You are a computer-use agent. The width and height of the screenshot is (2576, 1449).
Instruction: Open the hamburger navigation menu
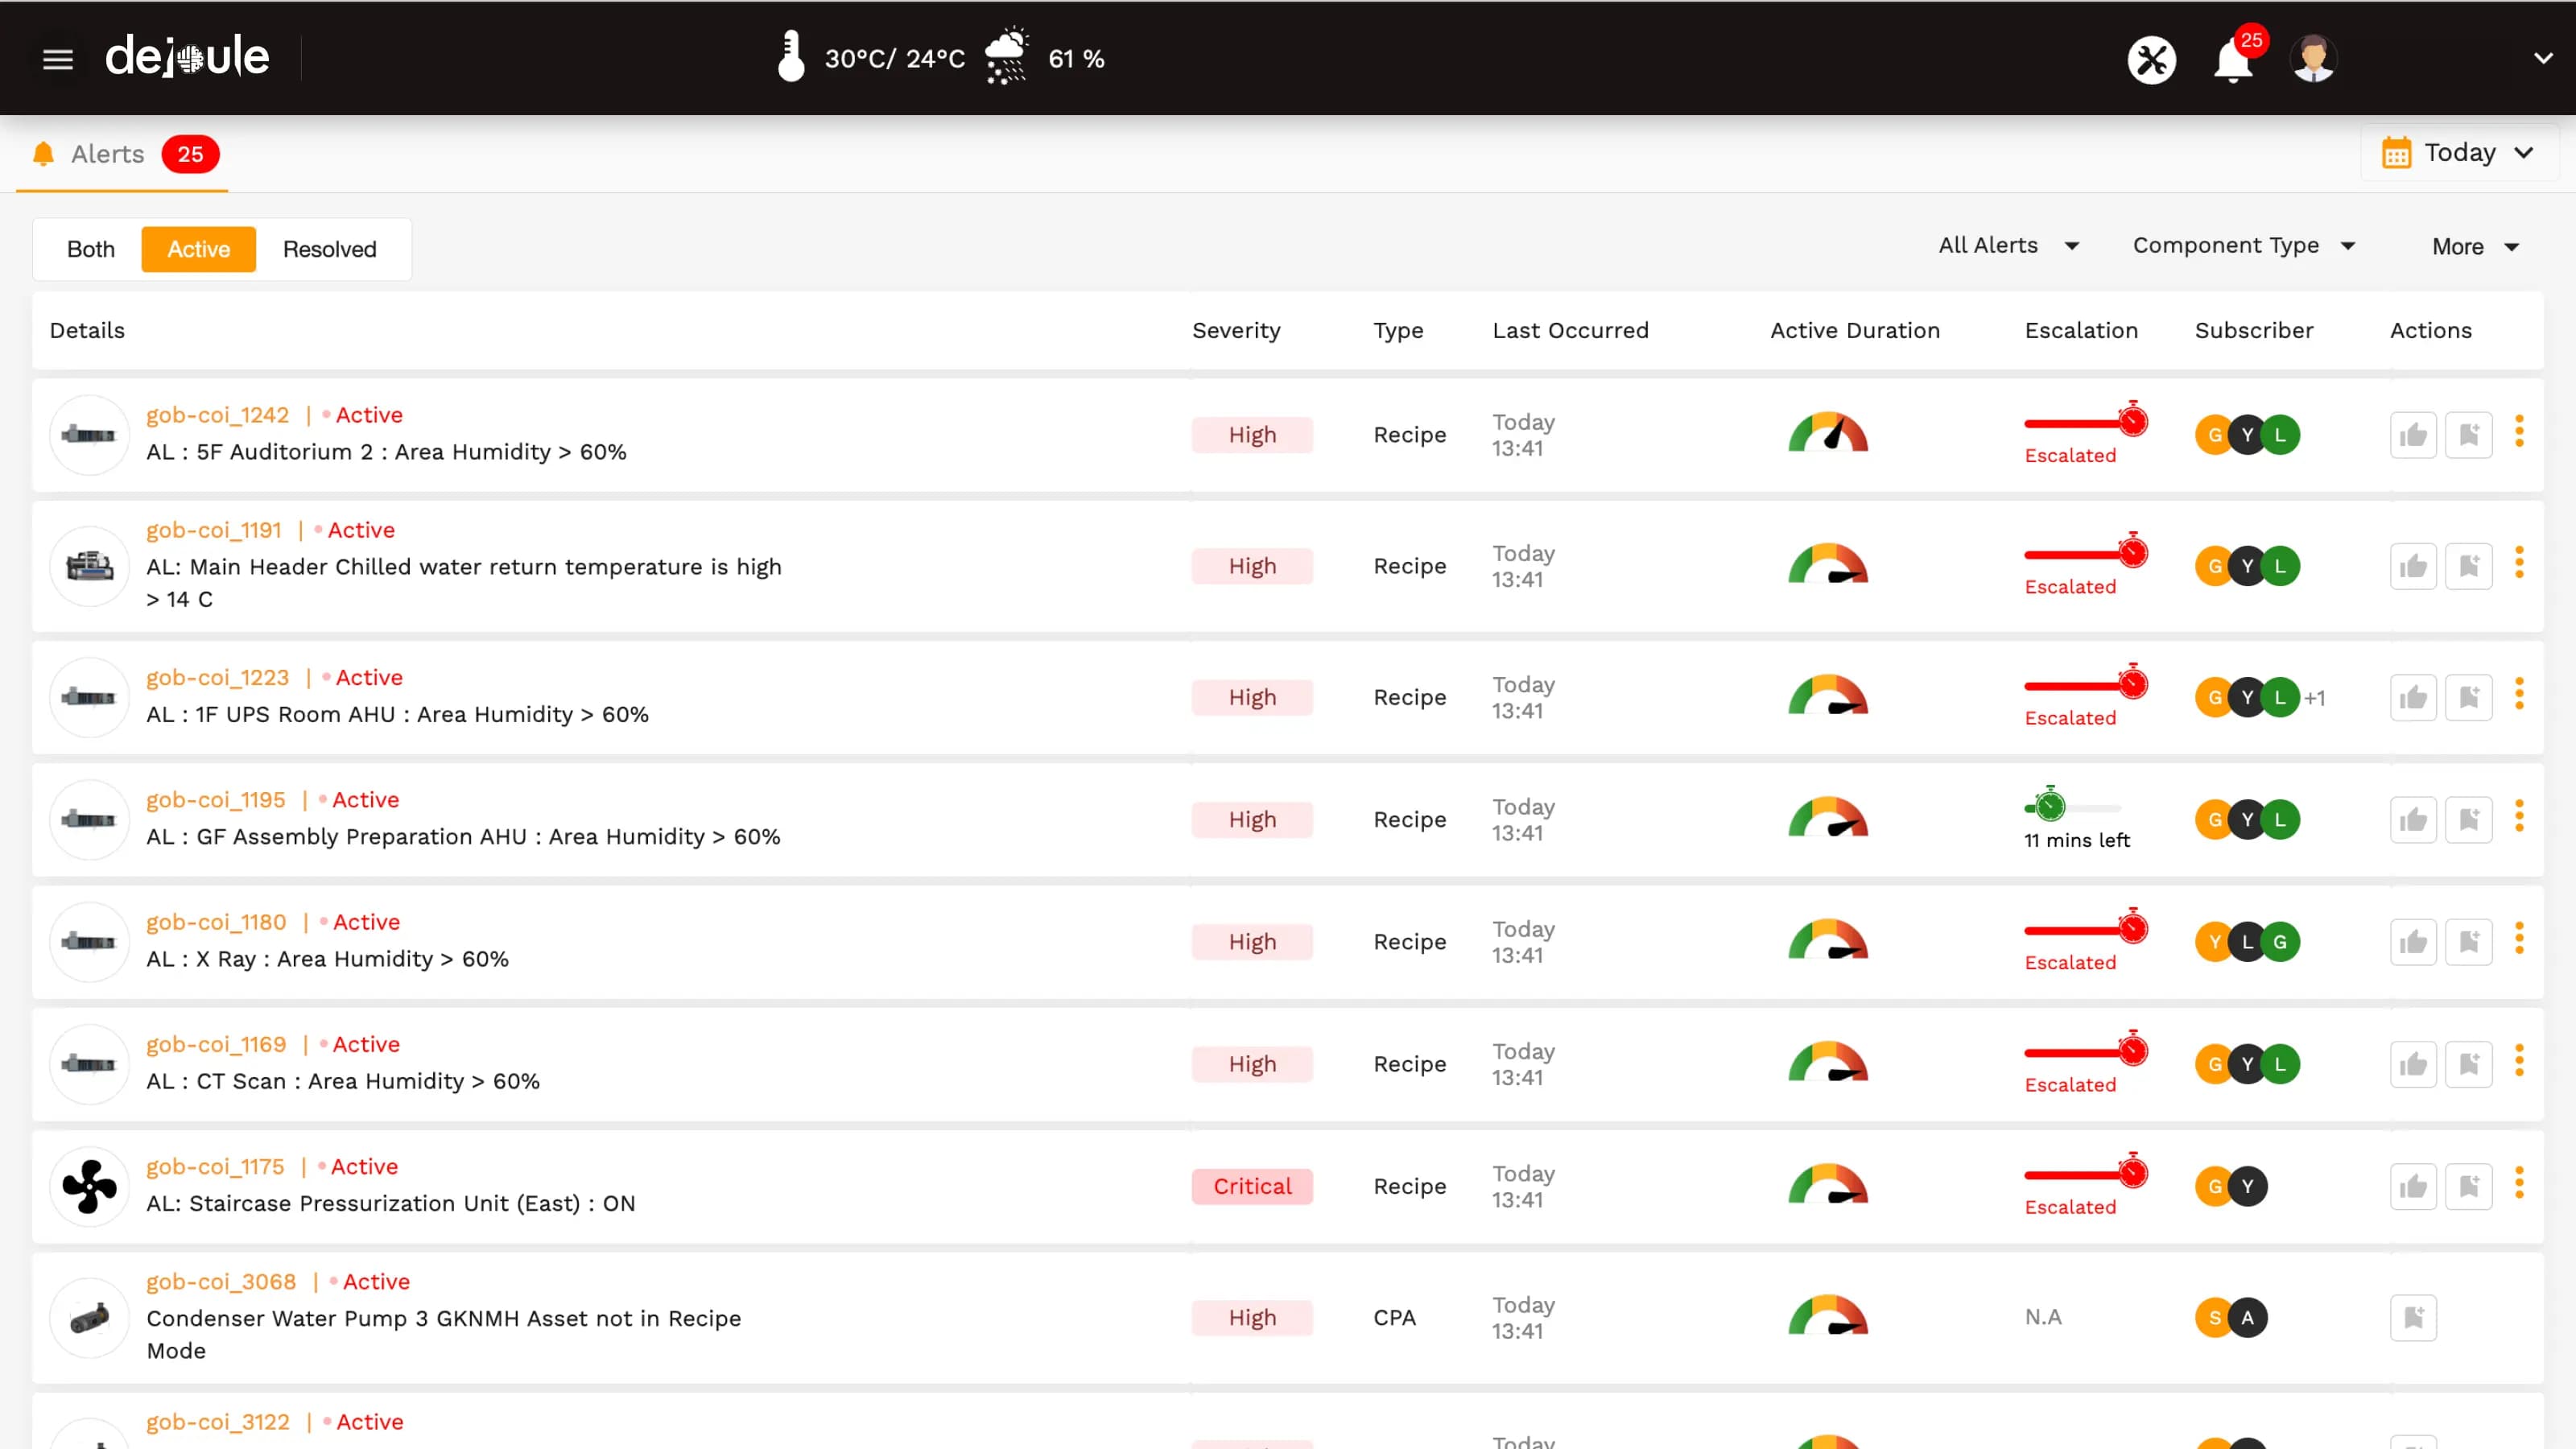point(57,58)
